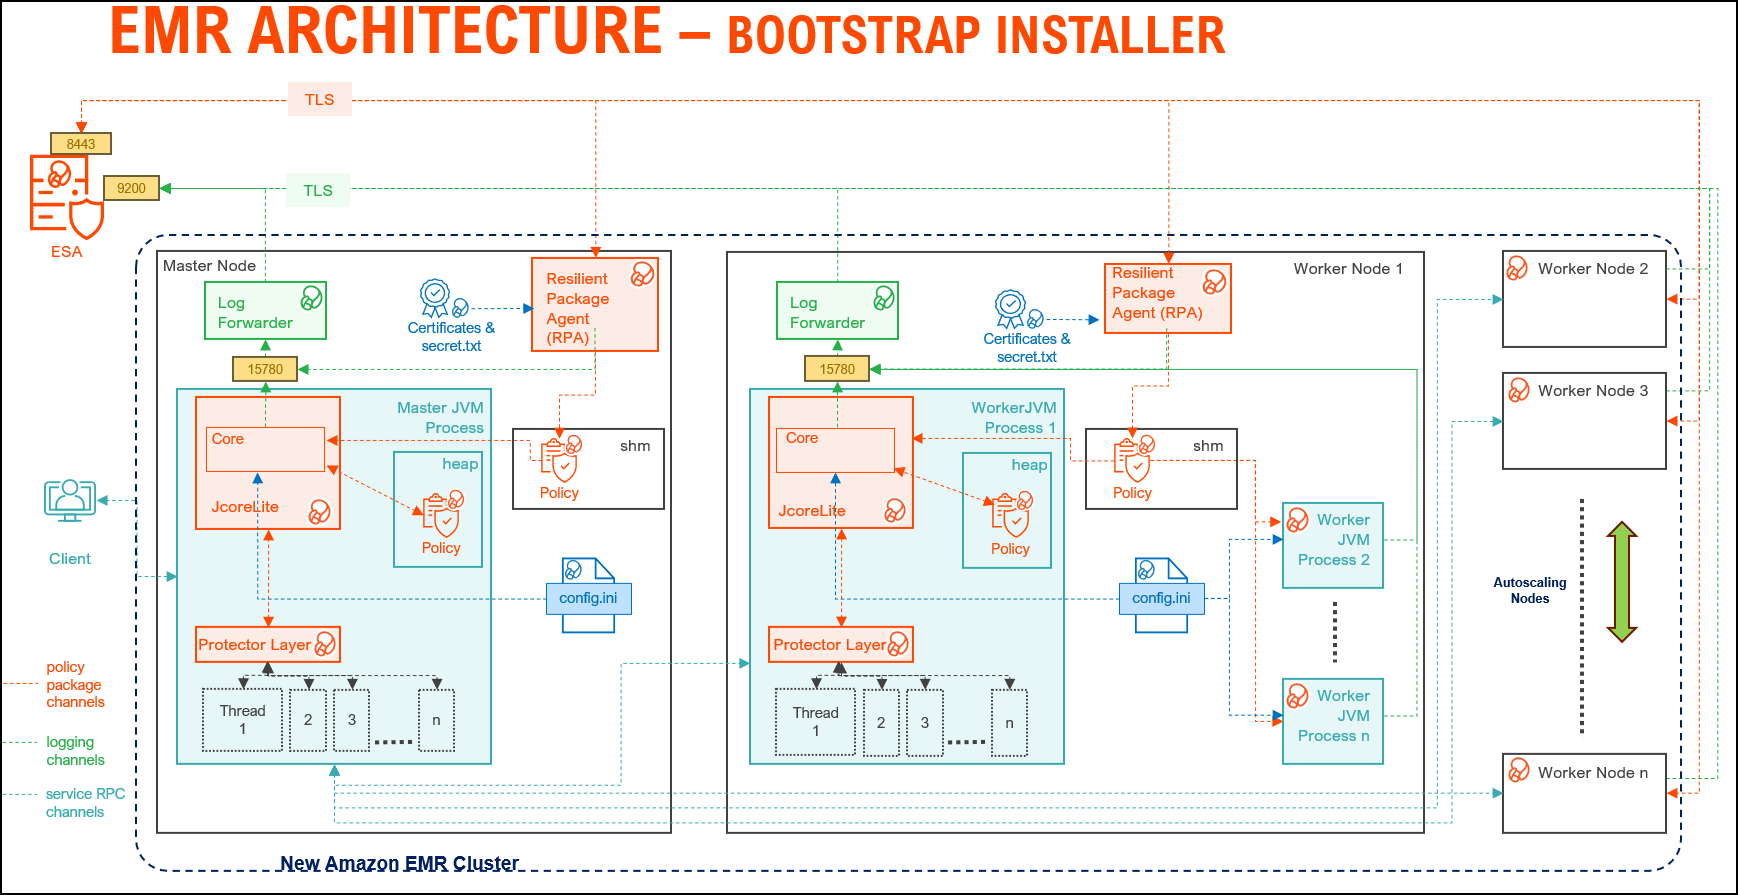Select Worker Node 1 Resilient Package Agent box
Viewport: 1738px width, 895px height.
(x=1167, y=298)
